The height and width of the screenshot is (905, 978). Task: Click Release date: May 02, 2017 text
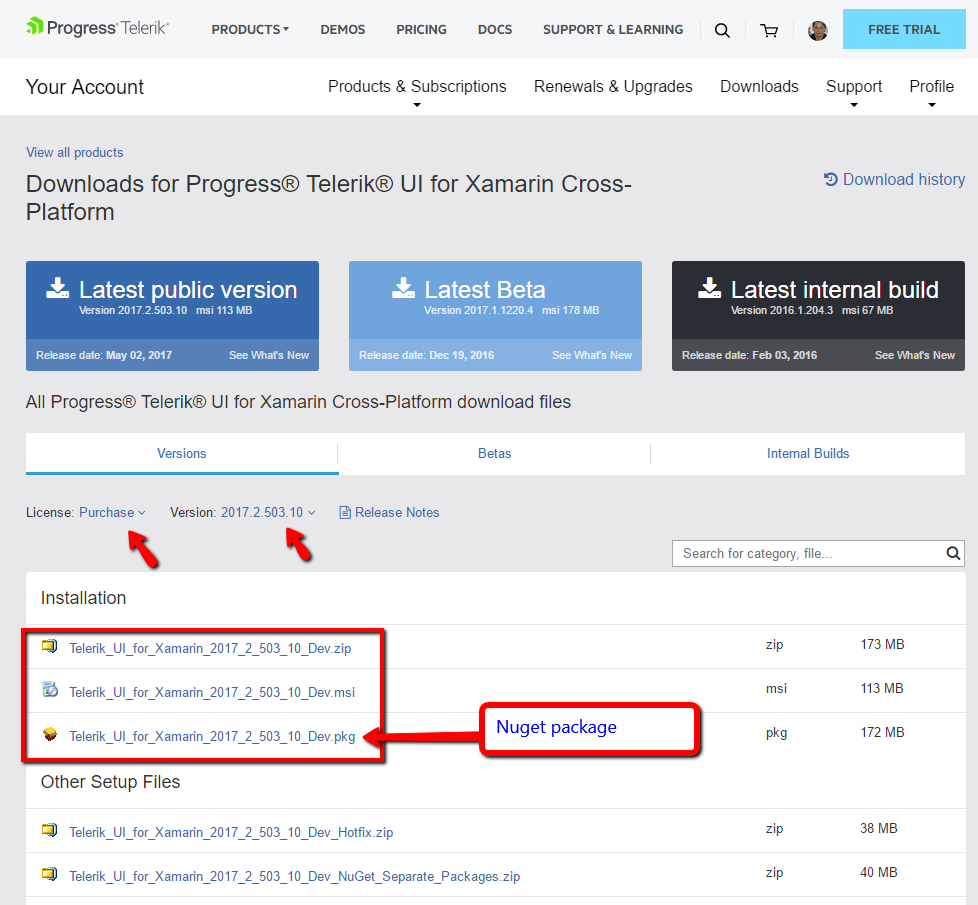(x=104, y=356)
